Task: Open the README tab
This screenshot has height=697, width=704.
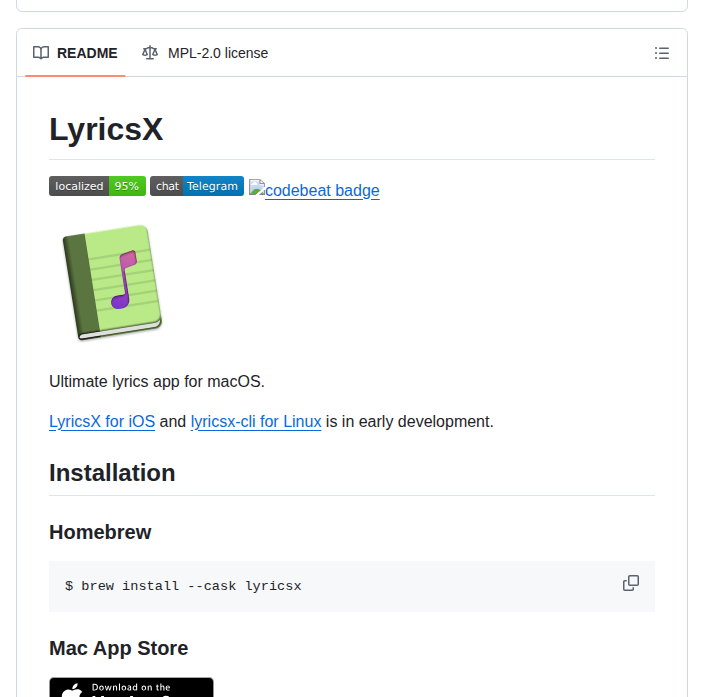Action: click(75, 53)
